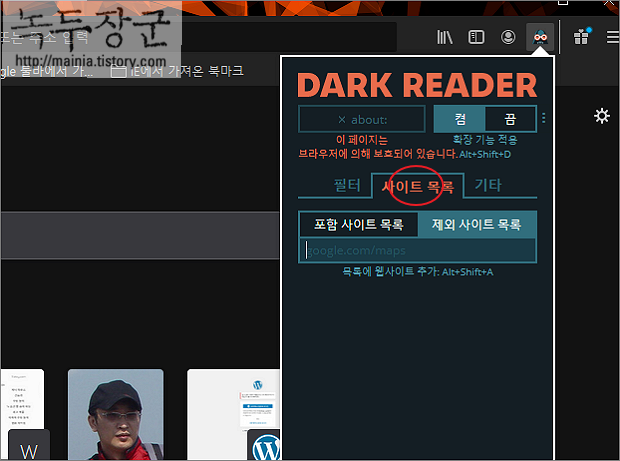Open the What's New gift icon
The width and height of the screenshot is (620, 461).
[581, 37]
